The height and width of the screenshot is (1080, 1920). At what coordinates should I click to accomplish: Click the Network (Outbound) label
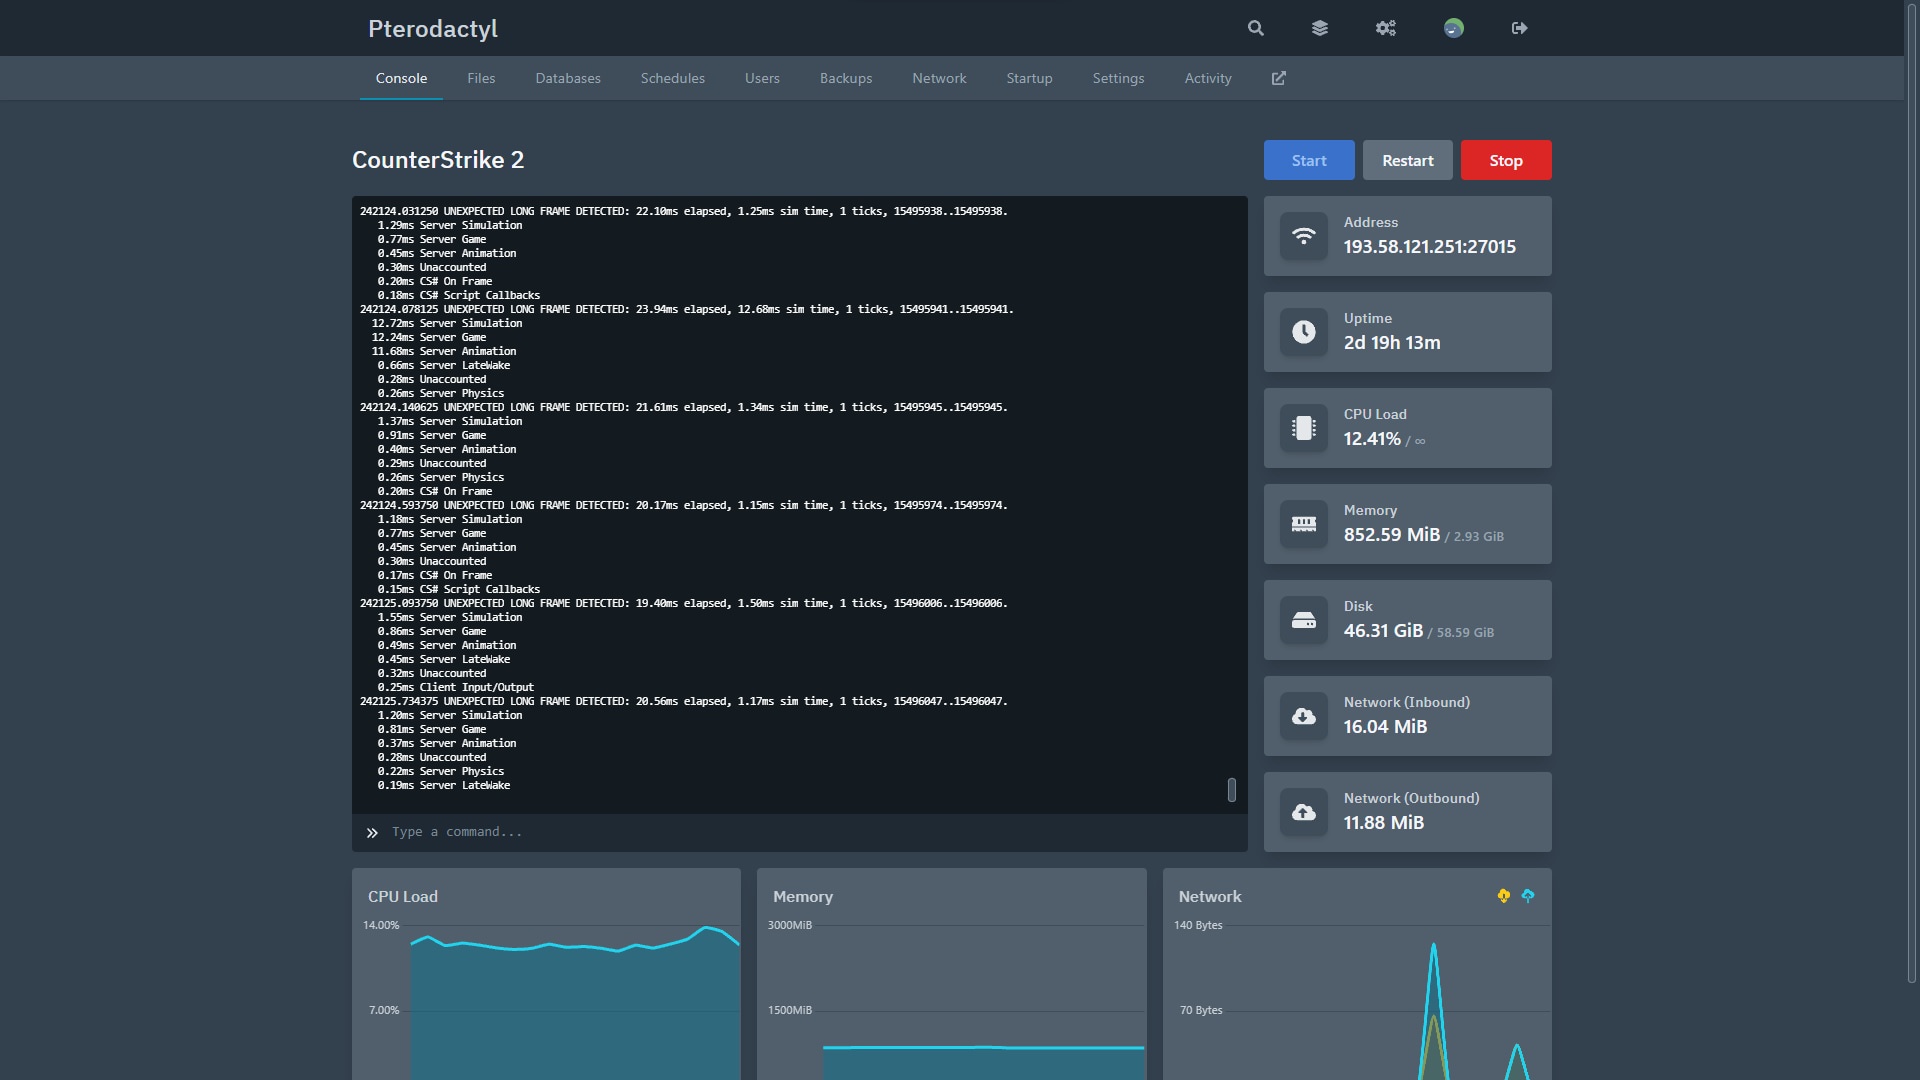pos(1412,798)
